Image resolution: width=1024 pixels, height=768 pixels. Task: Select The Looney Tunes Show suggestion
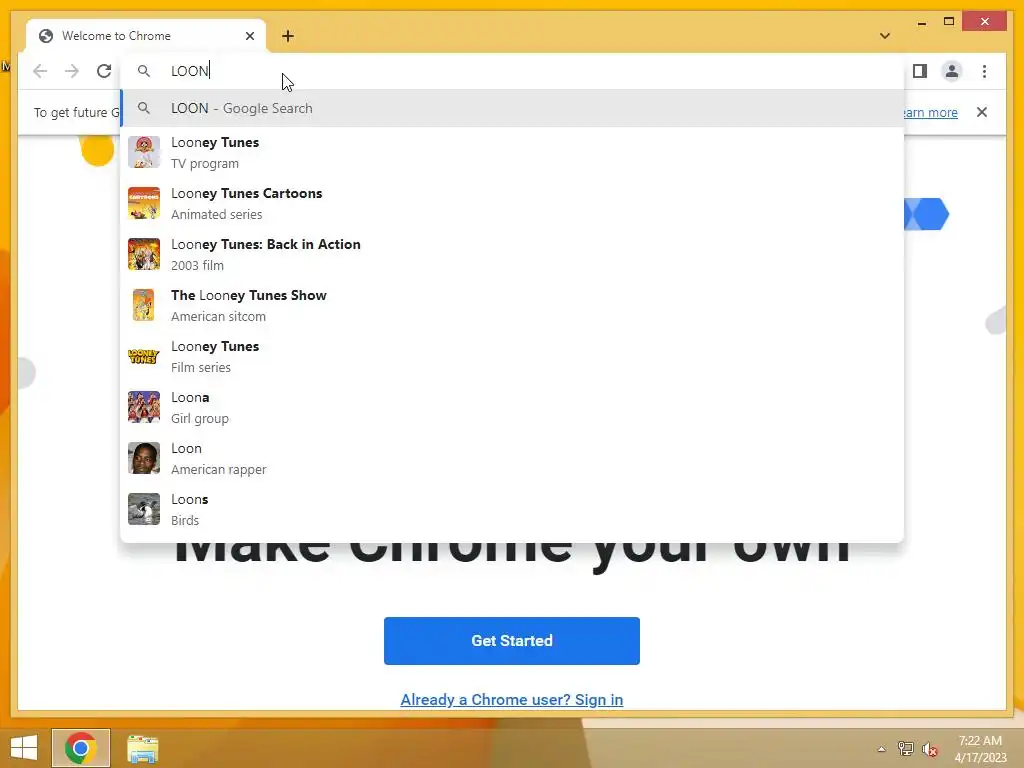[x=513, y=305]
